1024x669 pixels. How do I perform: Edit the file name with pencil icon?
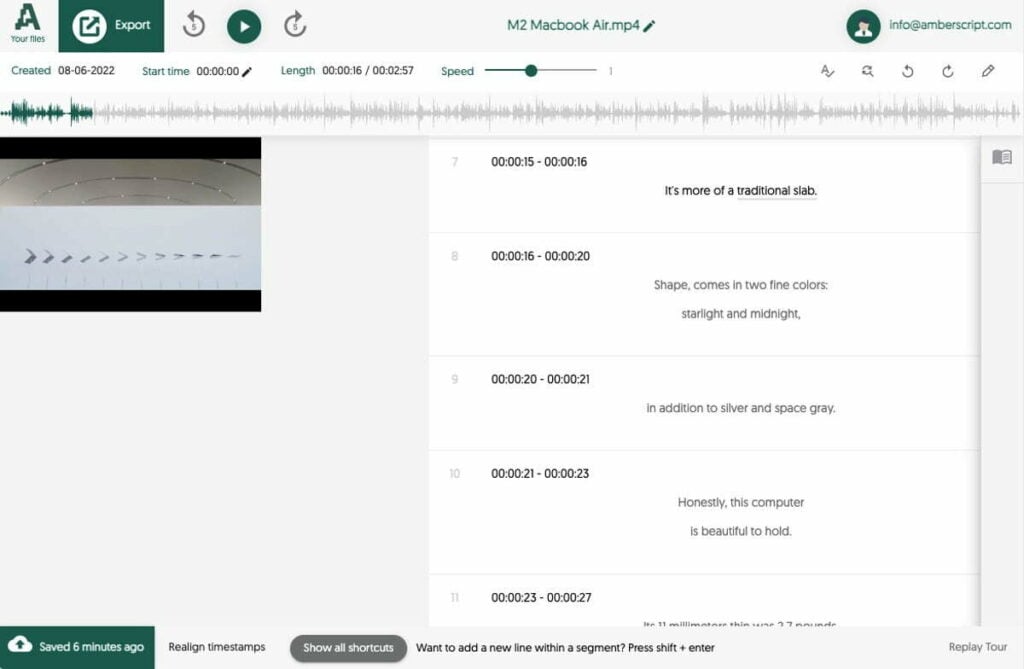click(649, 25)
